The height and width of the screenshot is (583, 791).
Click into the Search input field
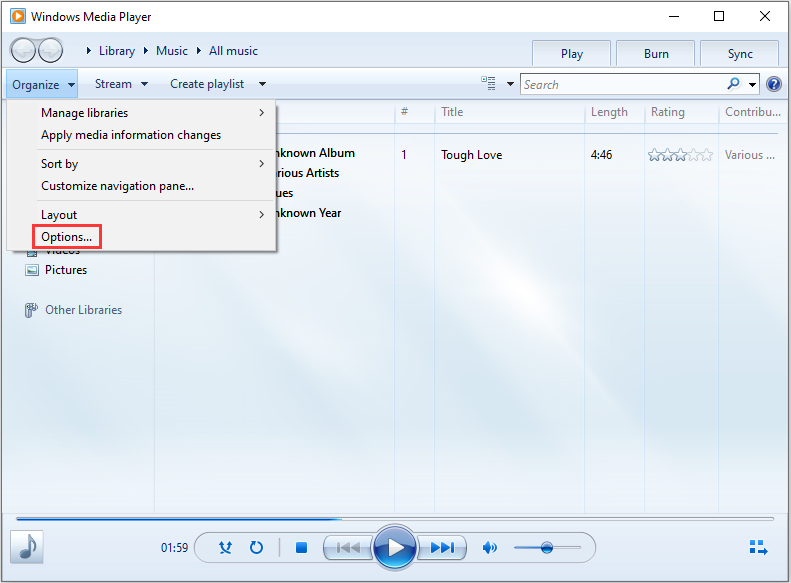(x=620, y=84)
